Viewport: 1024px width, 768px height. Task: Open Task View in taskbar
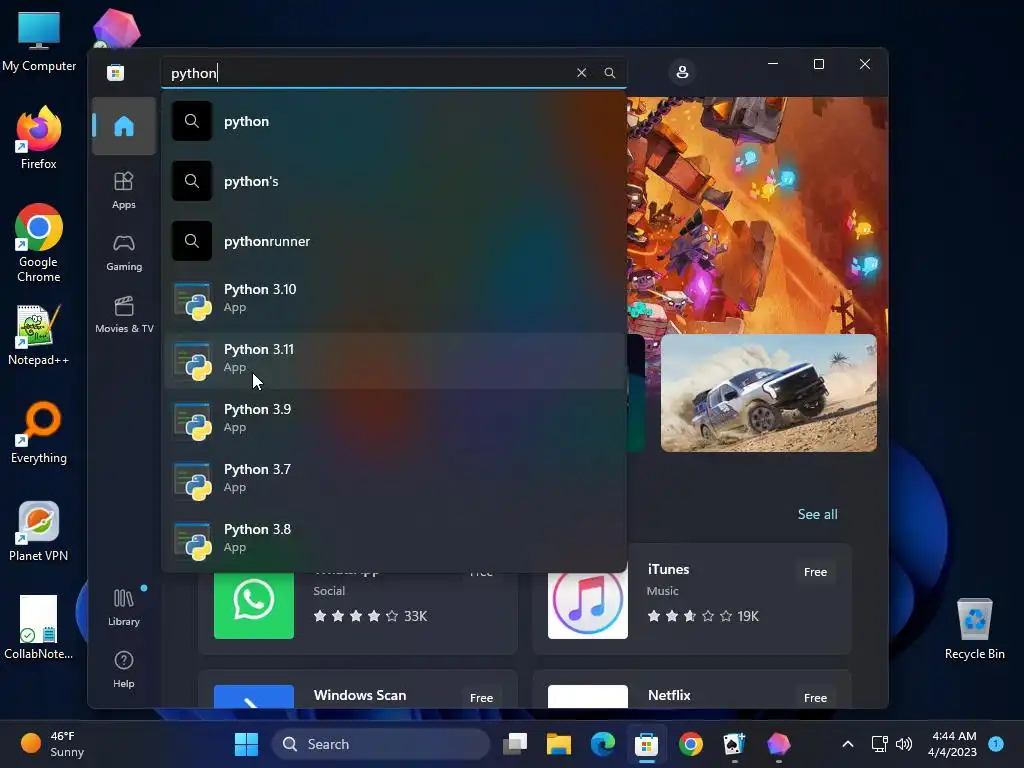[x=515, y=744]
